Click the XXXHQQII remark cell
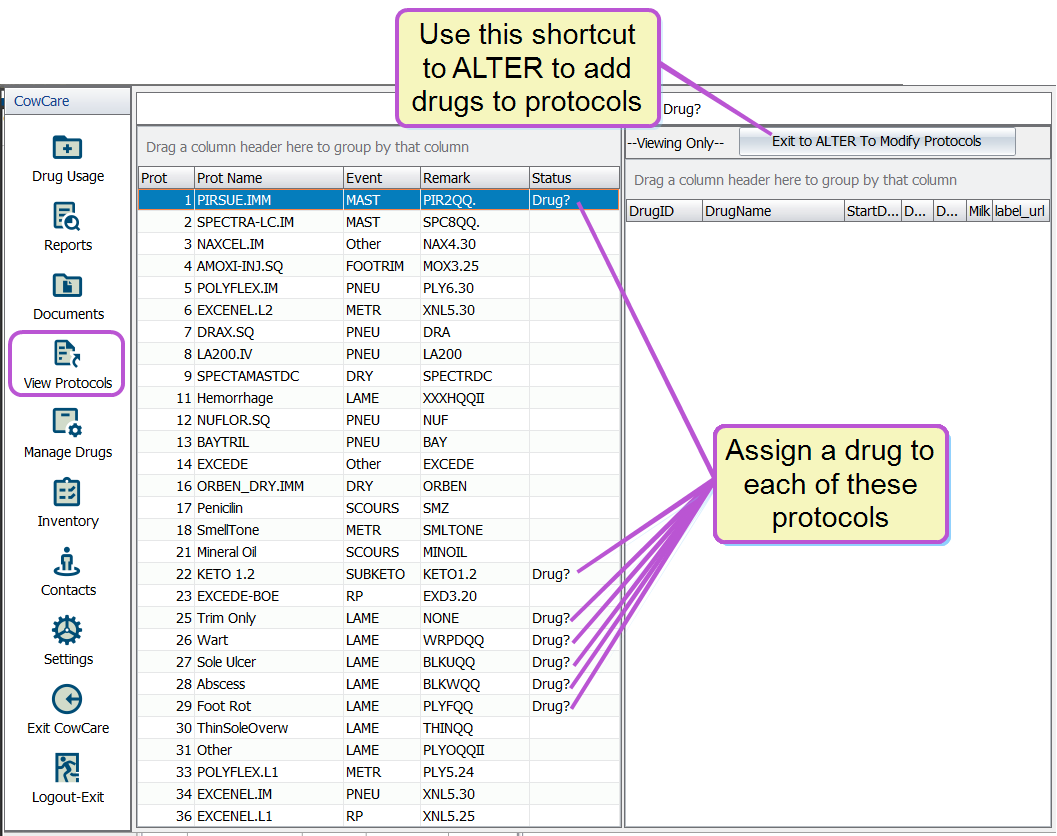Viewport: 1057px width, 836px height. click(x=475, y=398)
